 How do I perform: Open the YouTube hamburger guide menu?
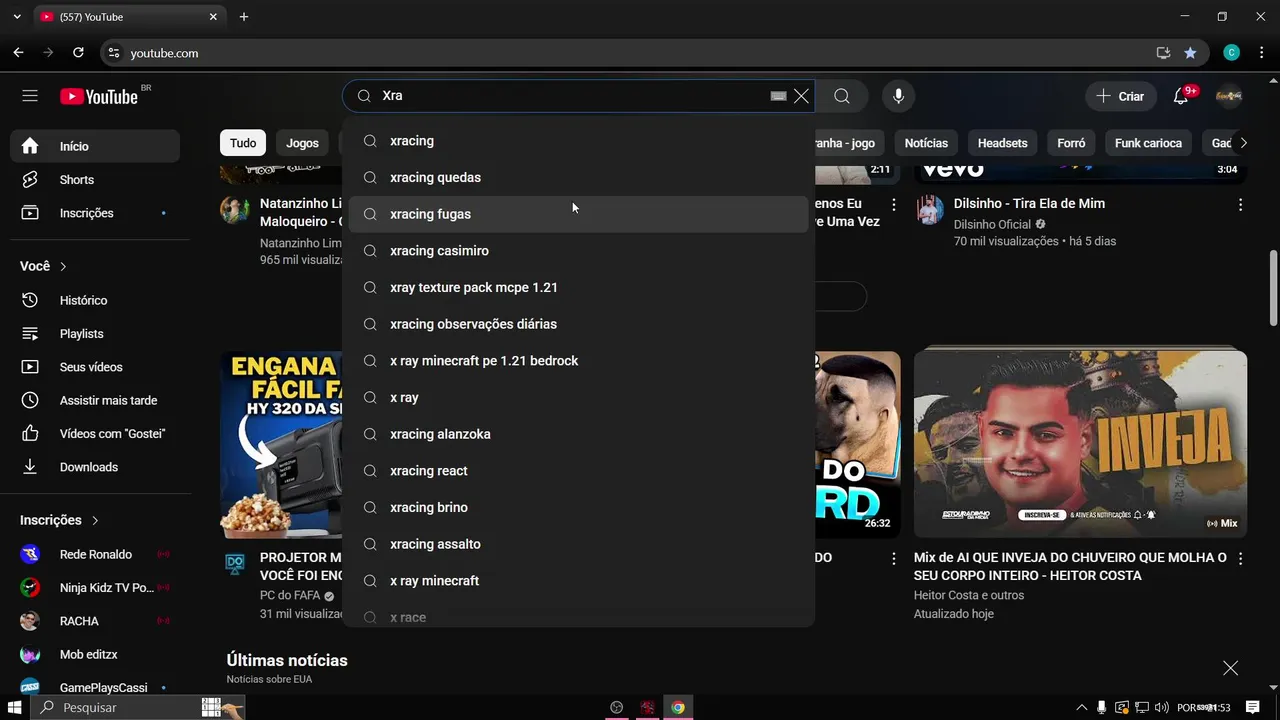tap(30, 96)
